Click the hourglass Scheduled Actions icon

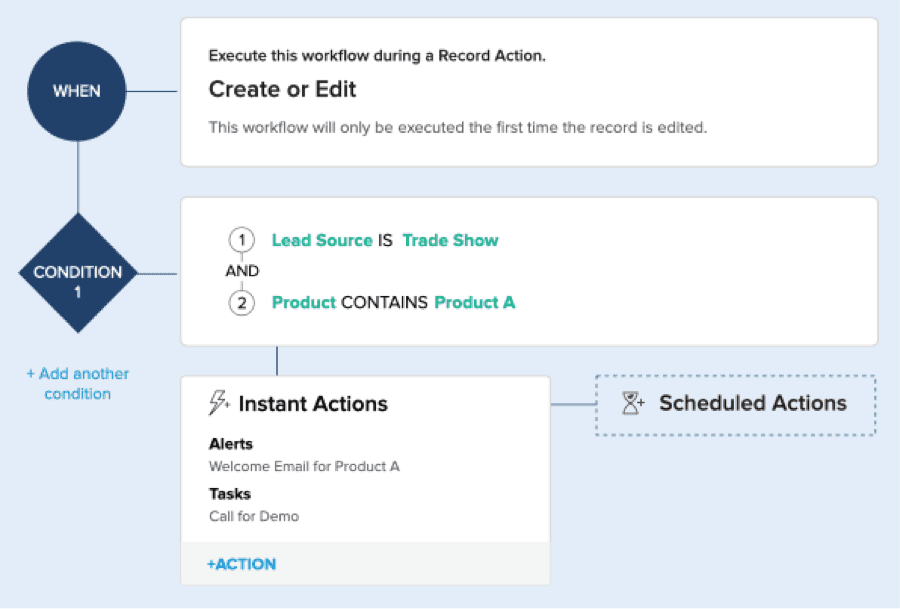(x=633, y=403)
